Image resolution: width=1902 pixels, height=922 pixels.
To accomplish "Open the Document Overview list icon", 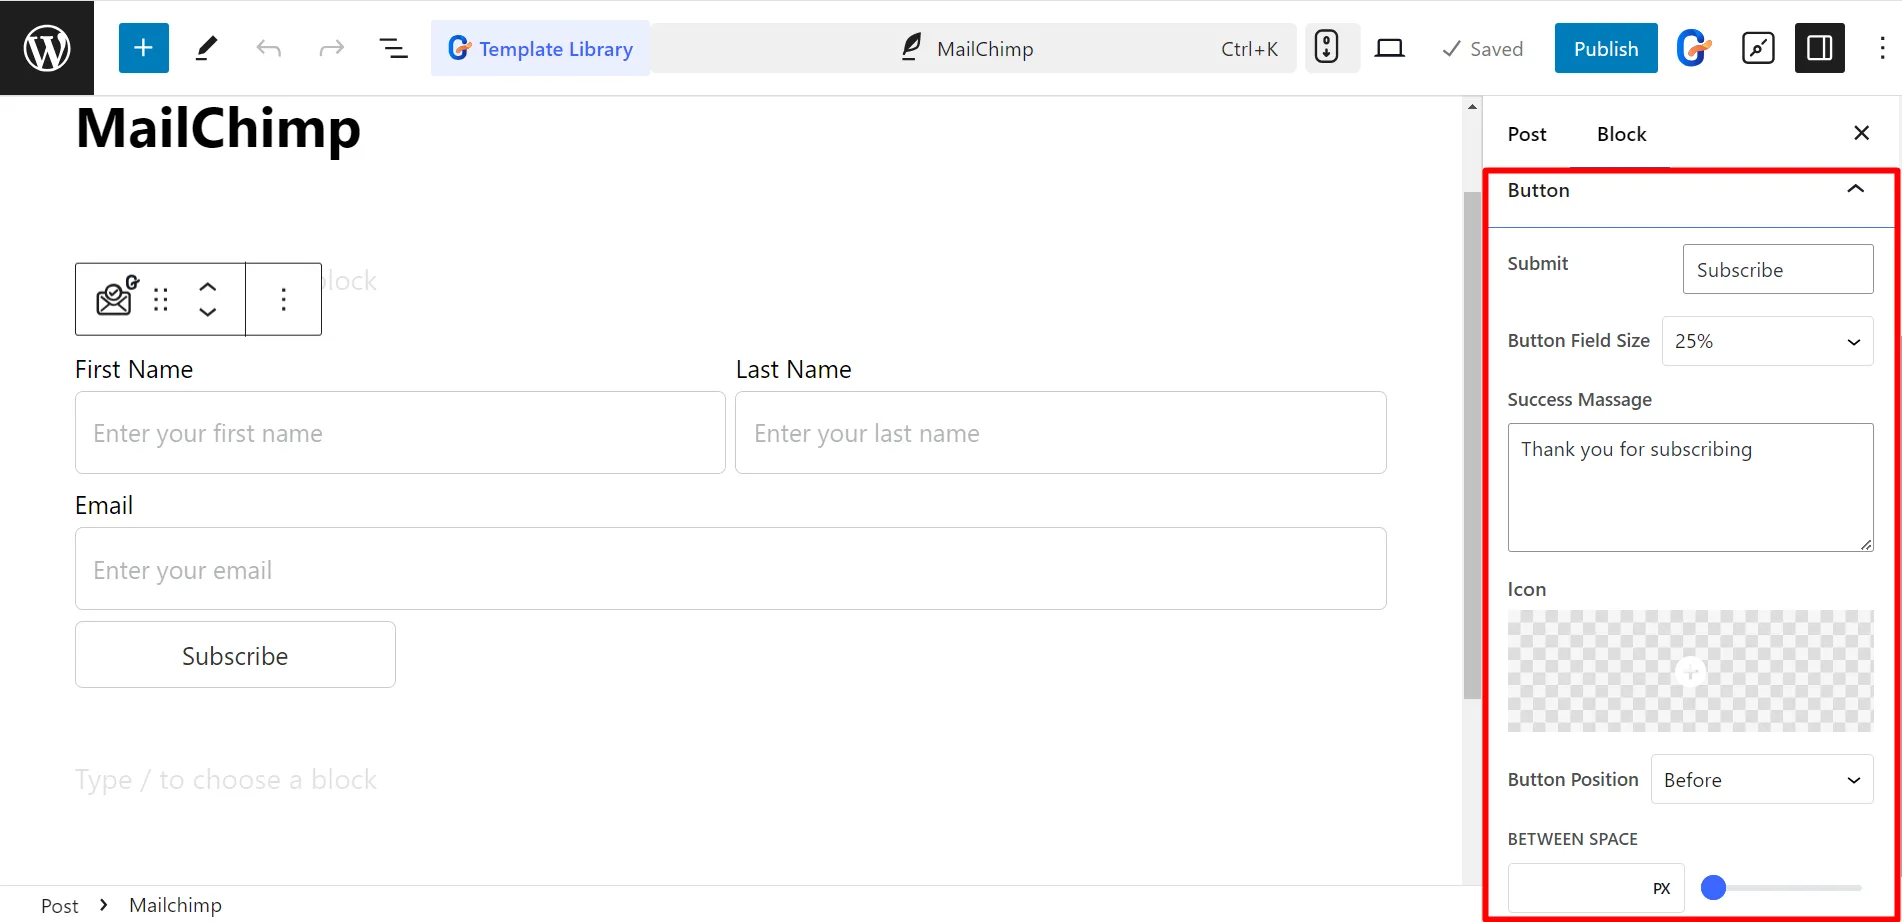I will (x=393, y=48).
